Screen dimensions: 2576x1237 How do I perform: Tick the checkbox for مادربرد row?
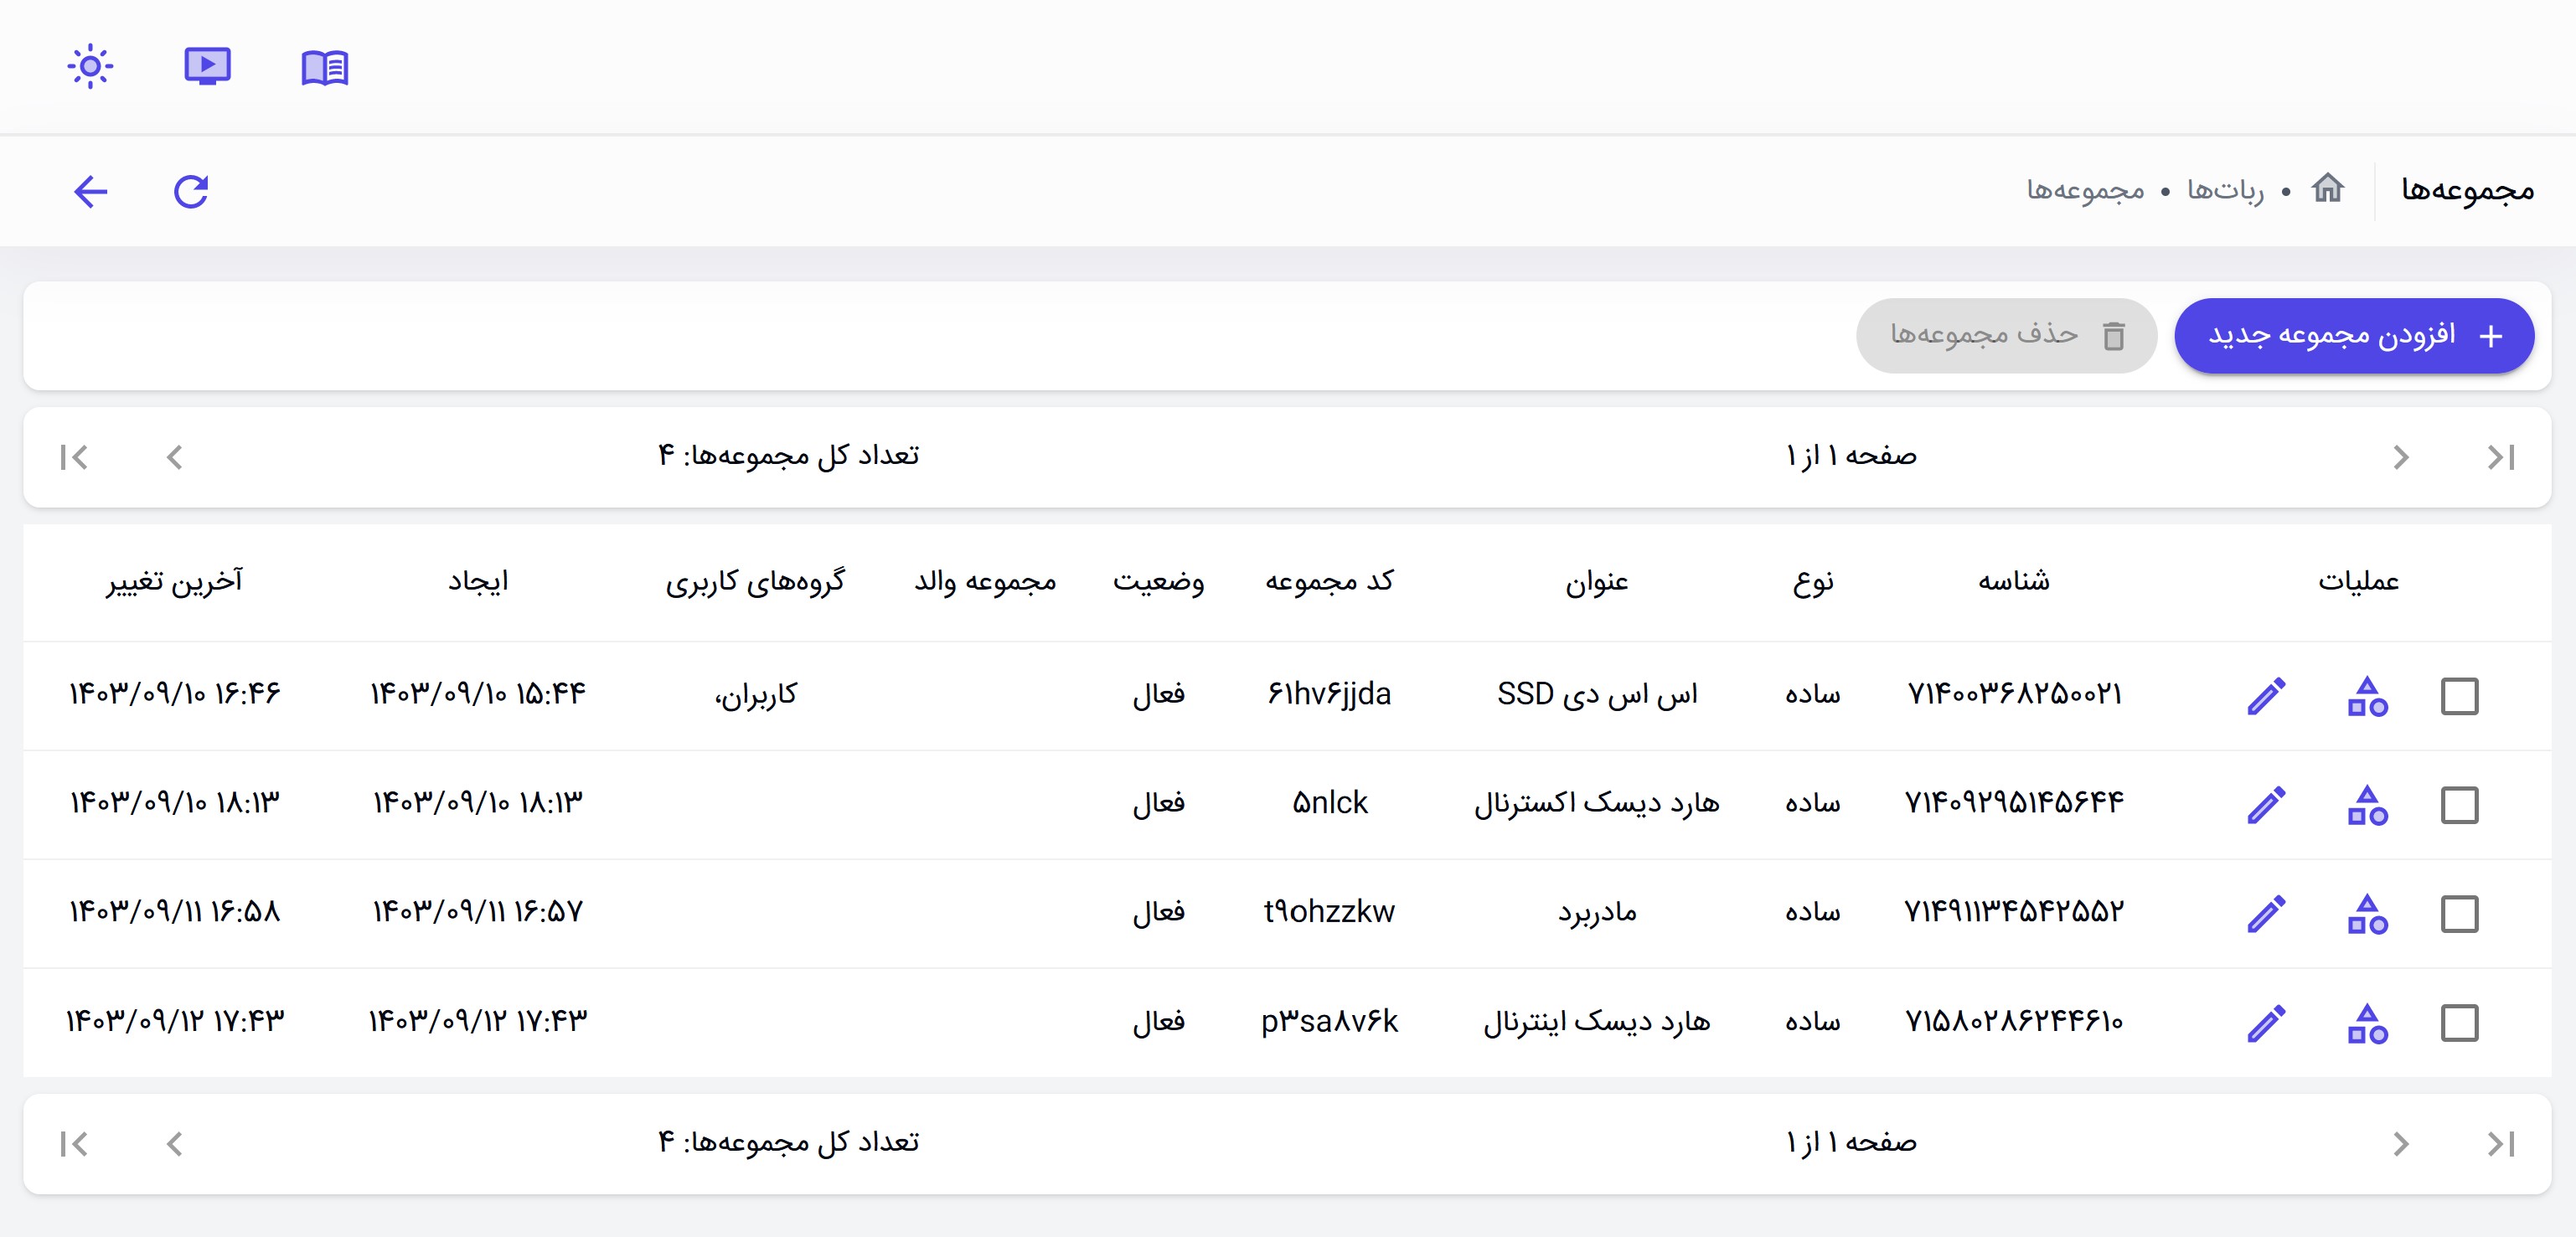coord(2459,914)
